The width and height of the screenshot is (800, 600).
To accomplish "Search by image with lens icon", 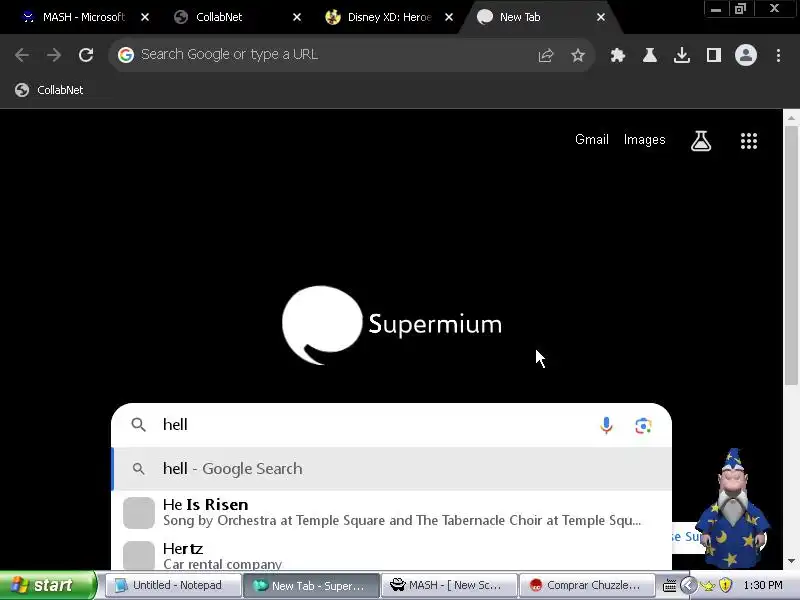I will pos(643,425).
